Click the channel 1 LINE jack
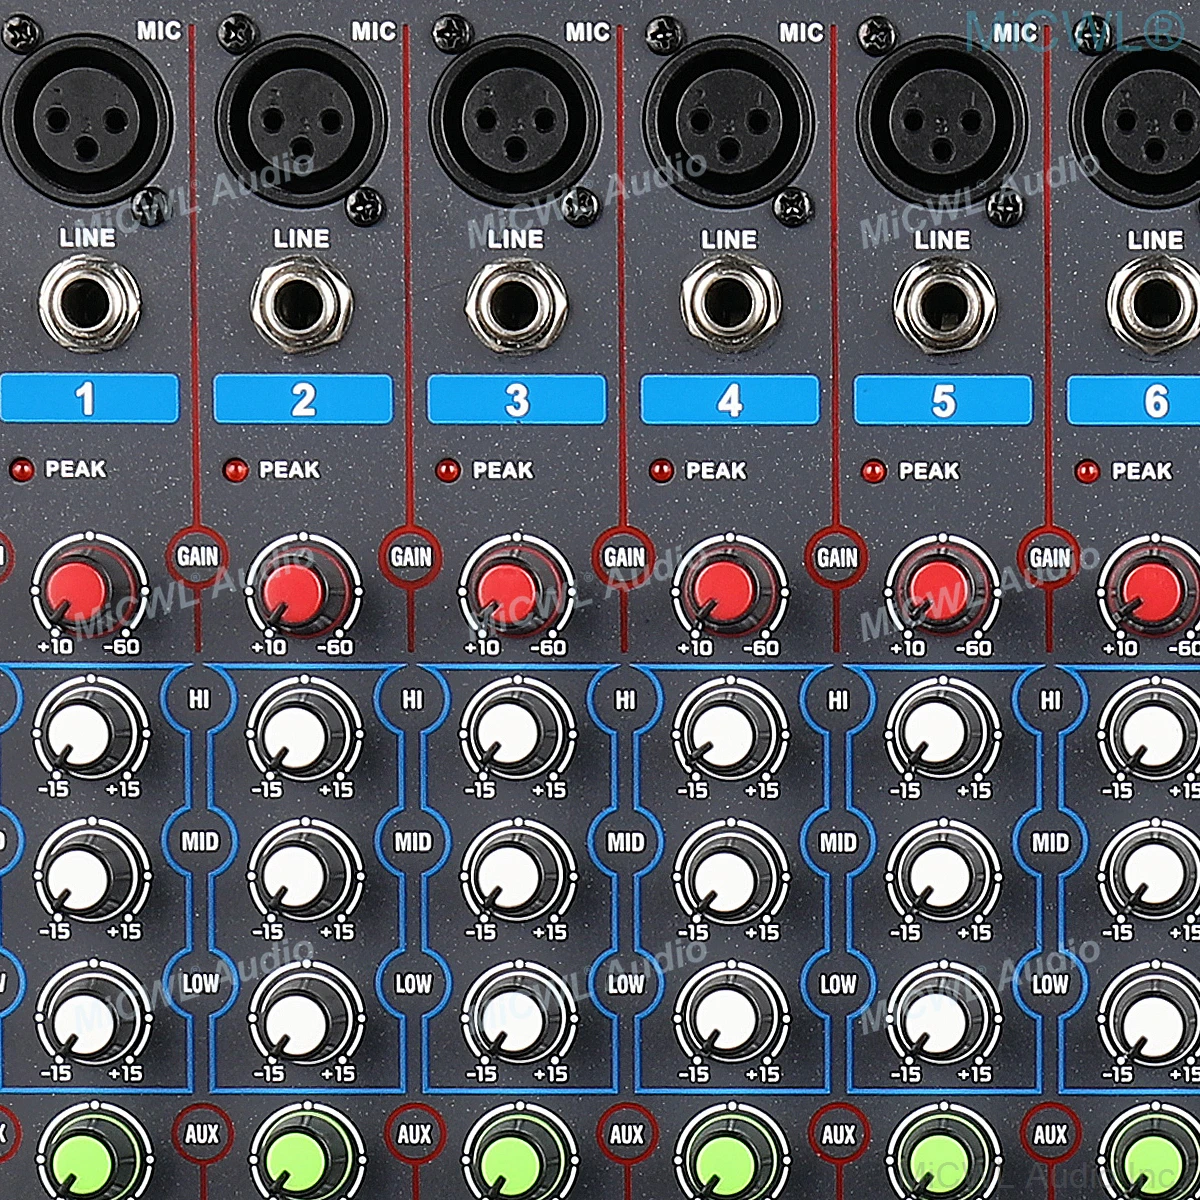 tap(85, 300)
